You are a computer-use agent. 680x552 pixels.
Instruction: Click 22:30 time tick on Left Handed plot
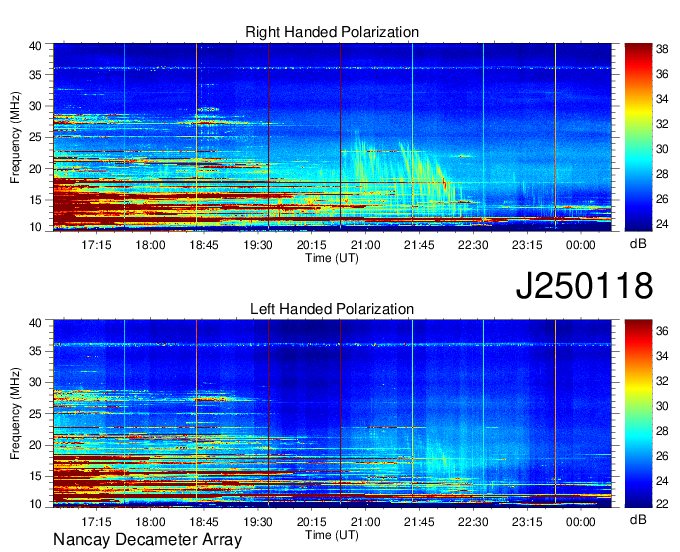(473, 522)
